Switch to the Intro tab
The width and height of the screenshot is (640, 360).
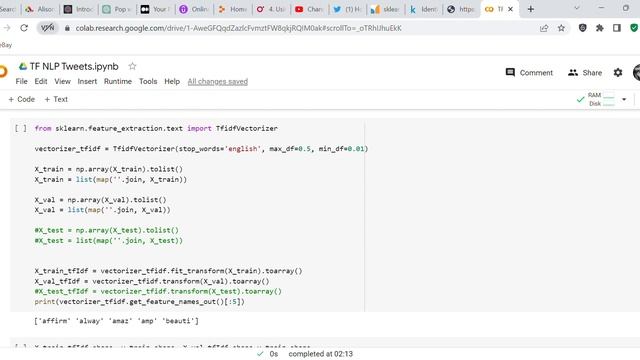(78, 9)
